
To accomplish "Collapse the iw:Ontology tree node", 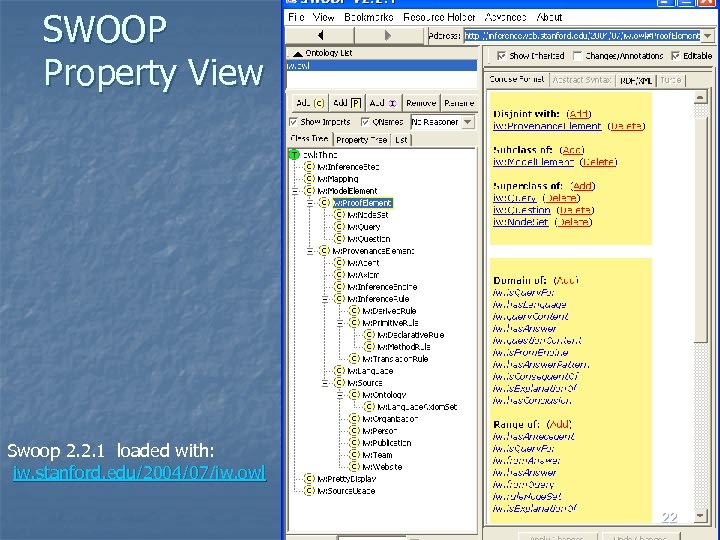I will [x=340, y=394].
